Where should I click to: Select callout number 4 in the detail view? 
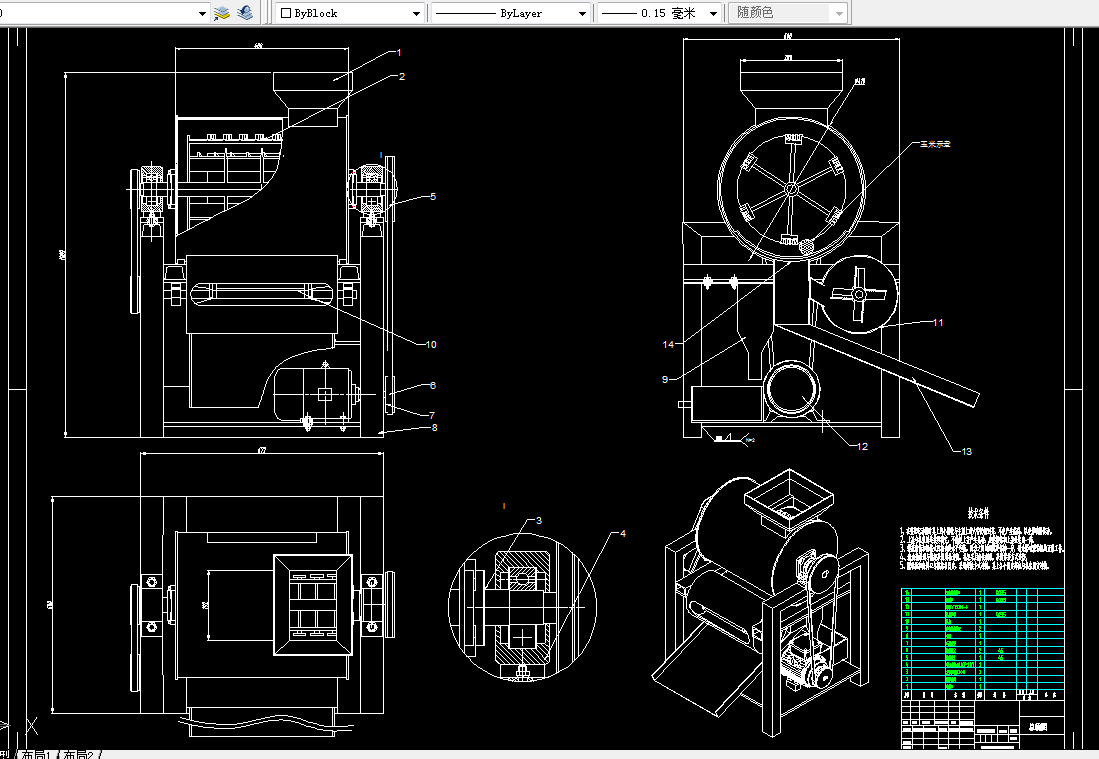pos(622,533)
